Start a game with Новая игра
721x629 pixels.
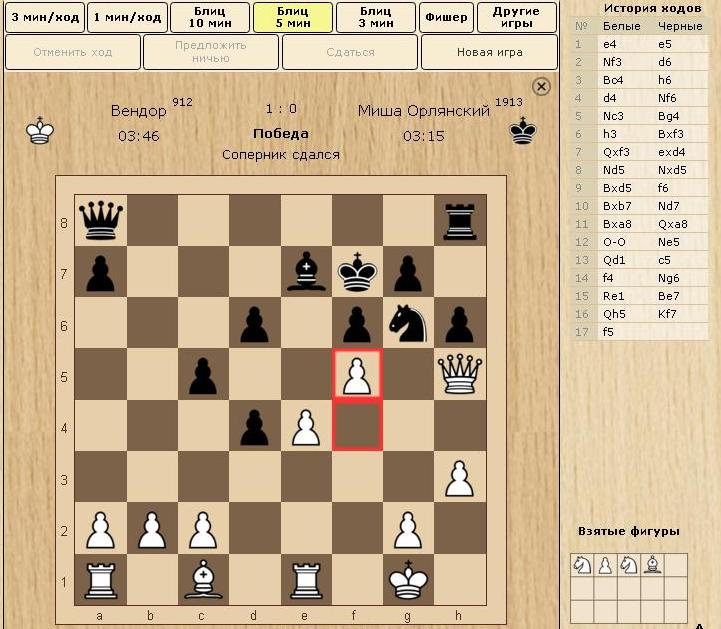[x=489, y=52]
